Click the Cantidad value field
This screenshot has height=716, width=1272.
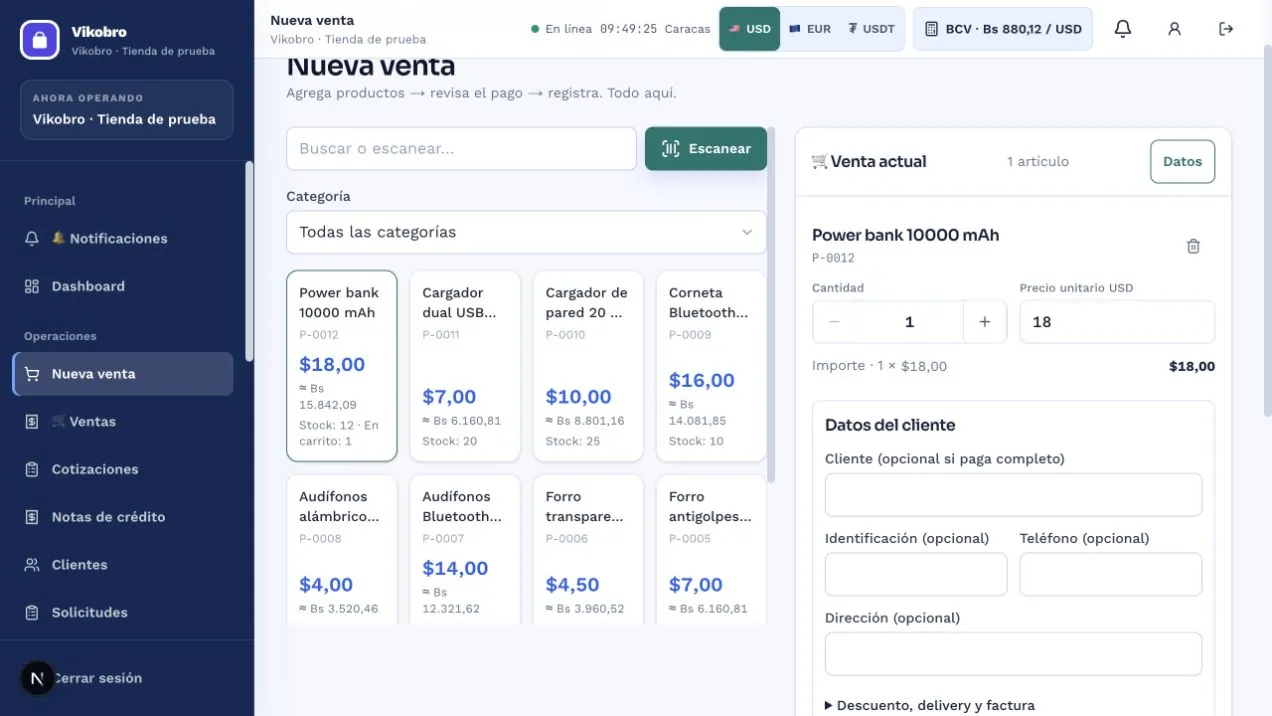910,322
